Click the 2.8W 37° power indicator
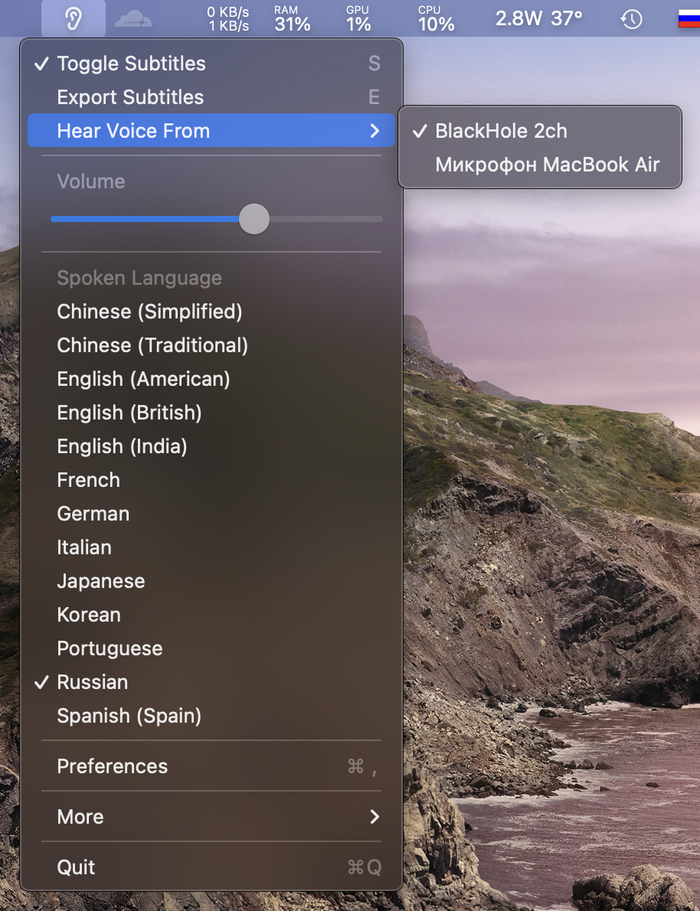The height and width of the screenshot is (911, 700). click(539, 19)
